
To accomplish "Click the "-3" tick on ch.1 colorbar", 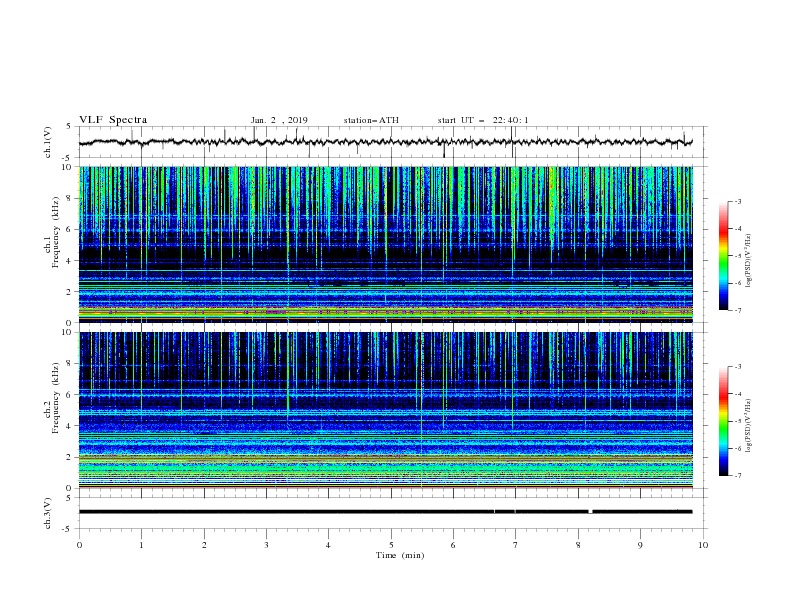I will [737, 201].
